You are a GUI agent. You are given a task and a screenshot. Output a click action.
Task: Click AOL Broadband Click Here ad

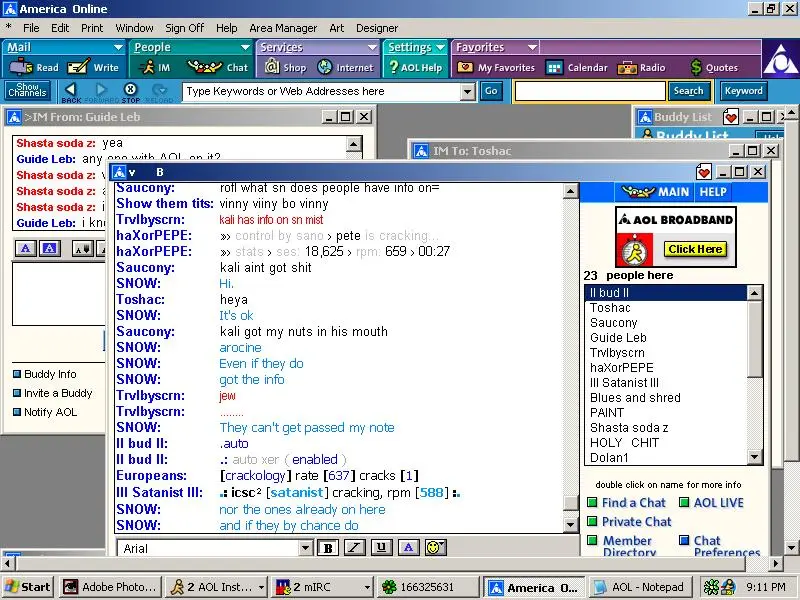(695, 249)
